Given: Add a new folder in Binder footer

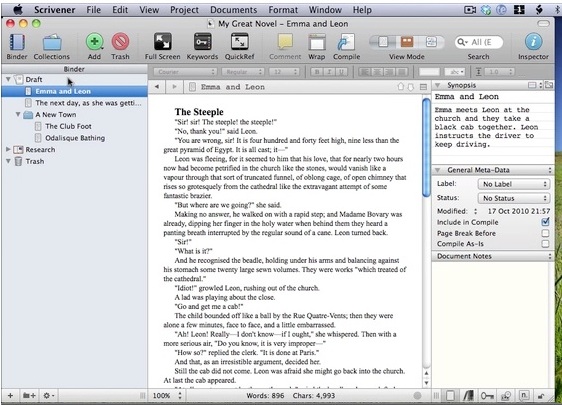Looking at the screenshot, I should click(29, 396).
